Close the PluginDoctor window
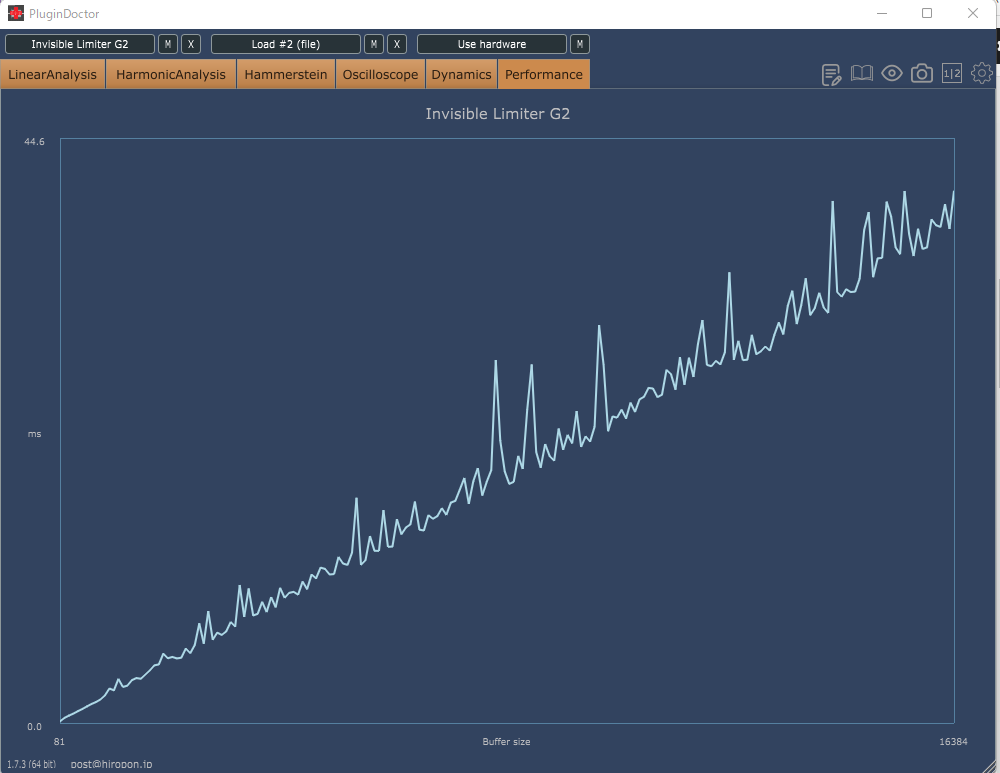Image resolution: width=1000 pixels, height=773 pixels. coord(973,13)
